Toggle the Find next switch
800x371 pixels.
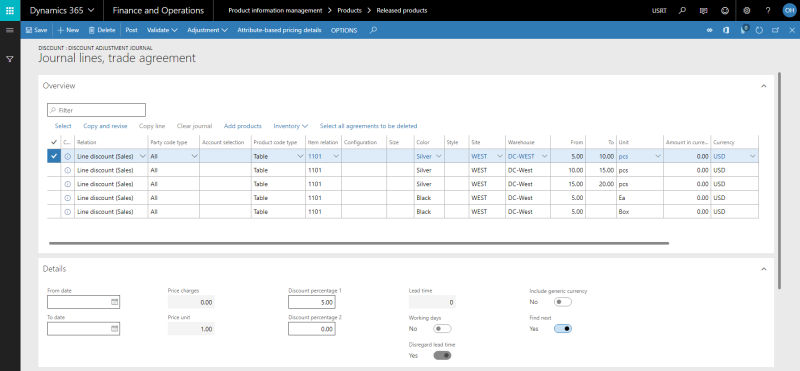[563, 329]
